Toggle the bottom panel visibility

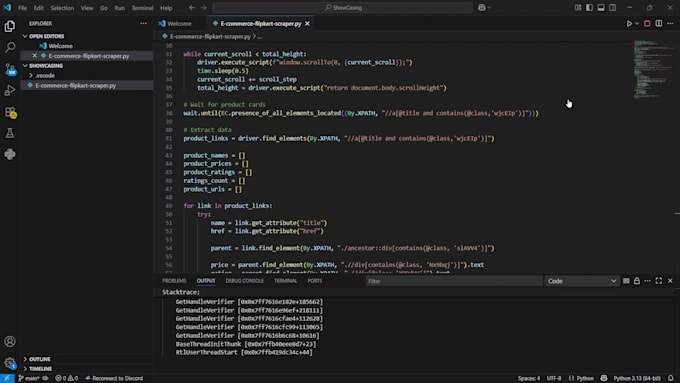pyautogui.click(x=601, y=7)
